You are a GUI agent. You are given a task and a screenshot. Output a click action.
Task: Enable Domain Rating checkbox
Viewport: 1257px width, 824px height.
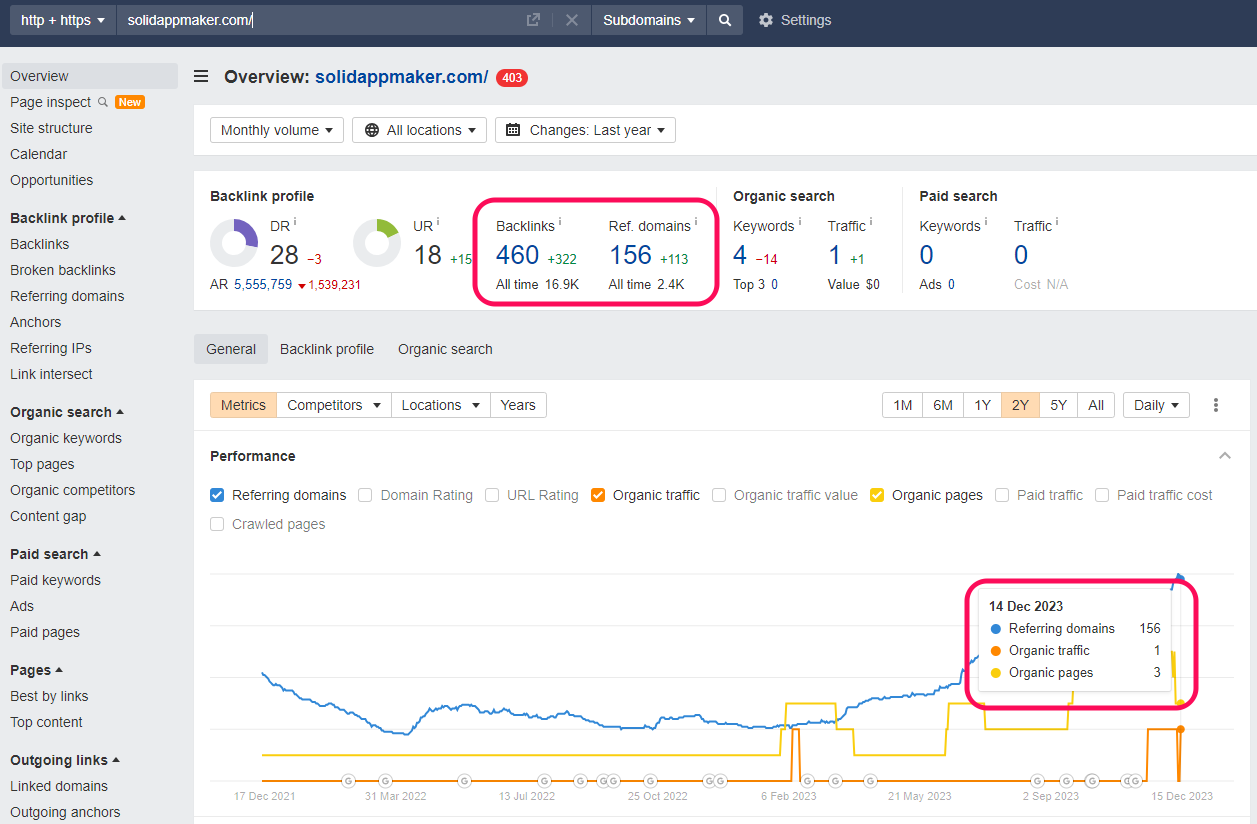tap(365, 495)
